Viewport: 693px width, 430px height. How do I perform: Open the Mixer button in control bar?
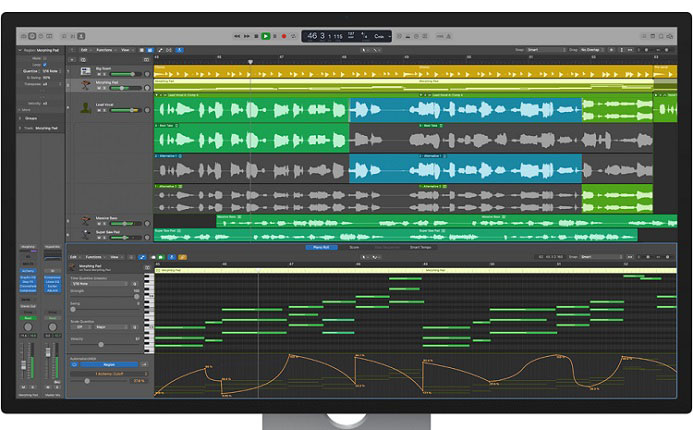73,36
